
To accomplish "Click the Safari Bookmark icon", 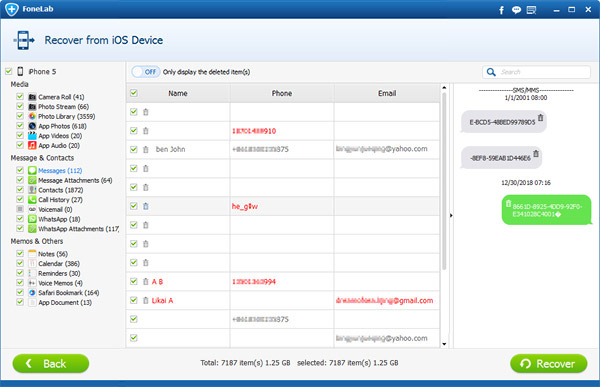I will pyautogui.click(x=32, y=292).
